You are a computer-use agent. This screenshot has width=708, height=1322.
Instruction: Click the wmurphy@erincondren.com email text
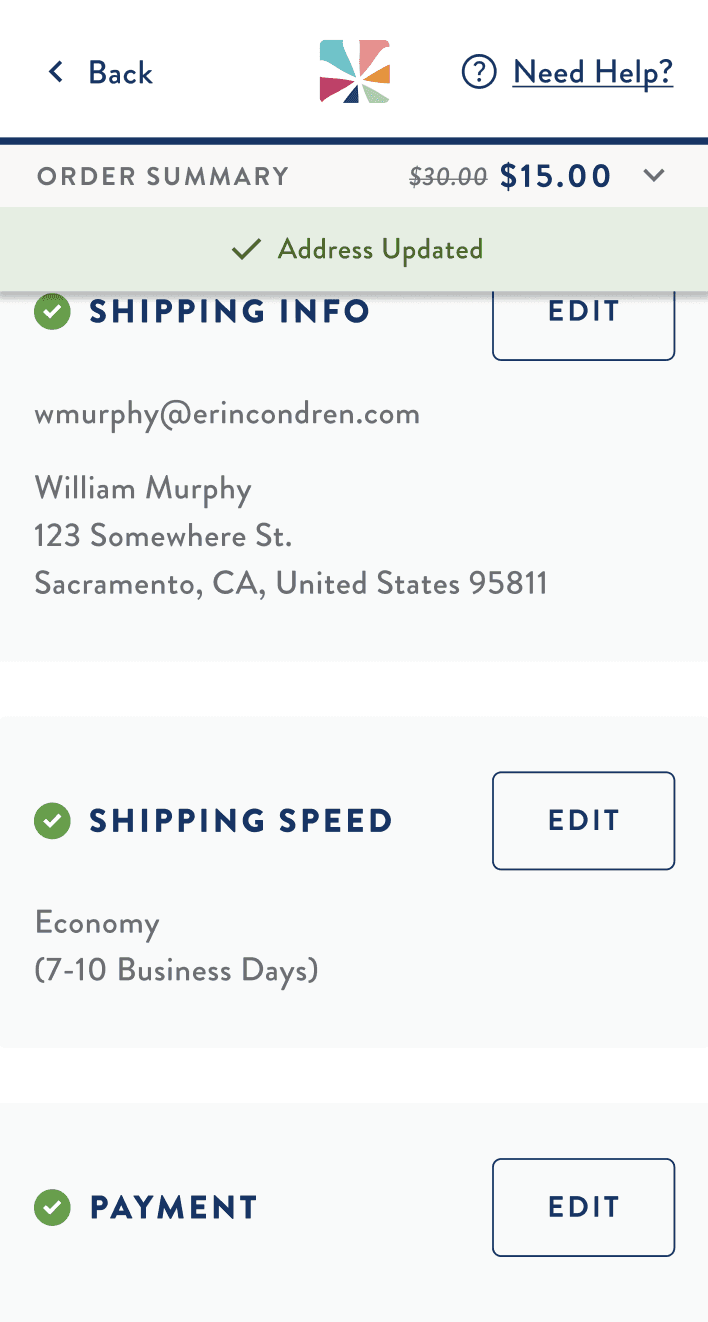coord(227,414)
